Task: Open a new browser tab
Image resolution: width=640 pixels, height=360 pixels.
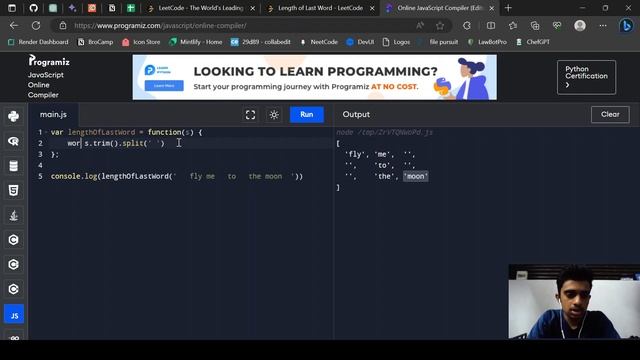Action: (x=508, y=8)
